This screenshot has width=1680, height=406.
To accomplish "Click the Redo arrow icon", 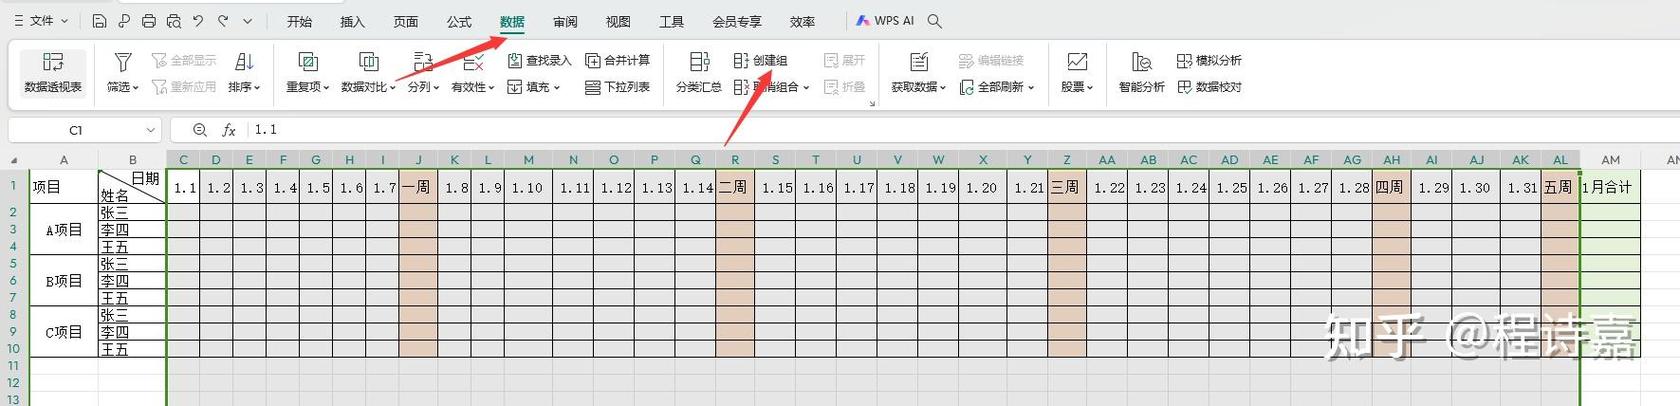I will pyautogui.click(x=223, y=21).
